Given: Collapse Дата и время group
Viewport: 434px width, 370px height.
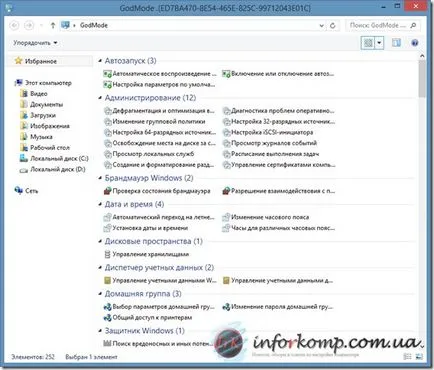Looking at the screenshot, I should click(x=100, y=204).
